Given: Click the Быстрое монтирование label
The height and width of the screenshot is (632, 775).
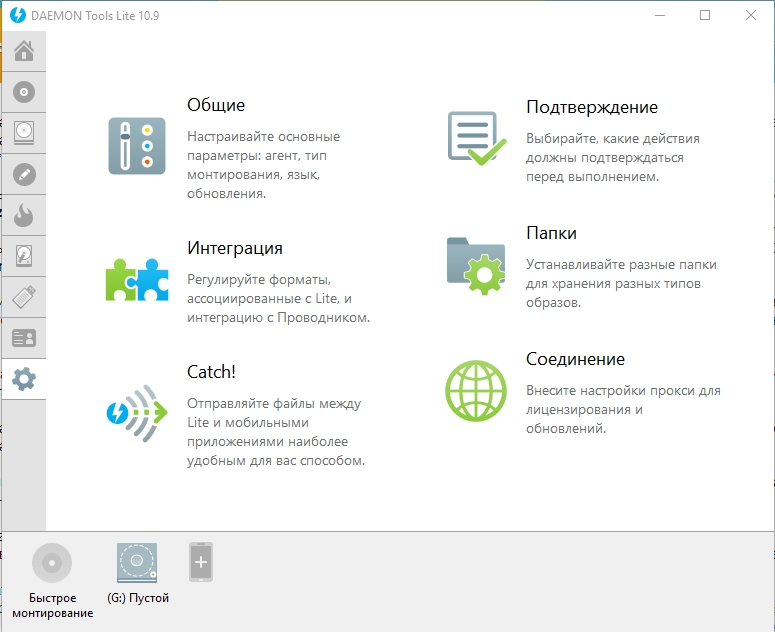Looking at the screenshot, I should coord(53,605).
